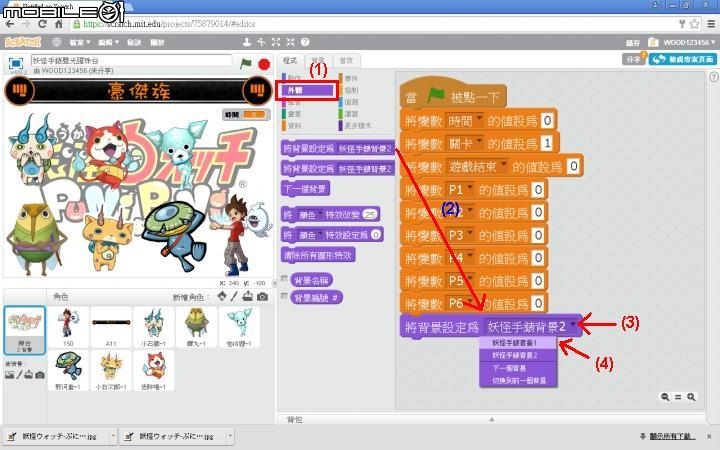
Task: Paint a new backdrop icon
Action: coord(19,375)
